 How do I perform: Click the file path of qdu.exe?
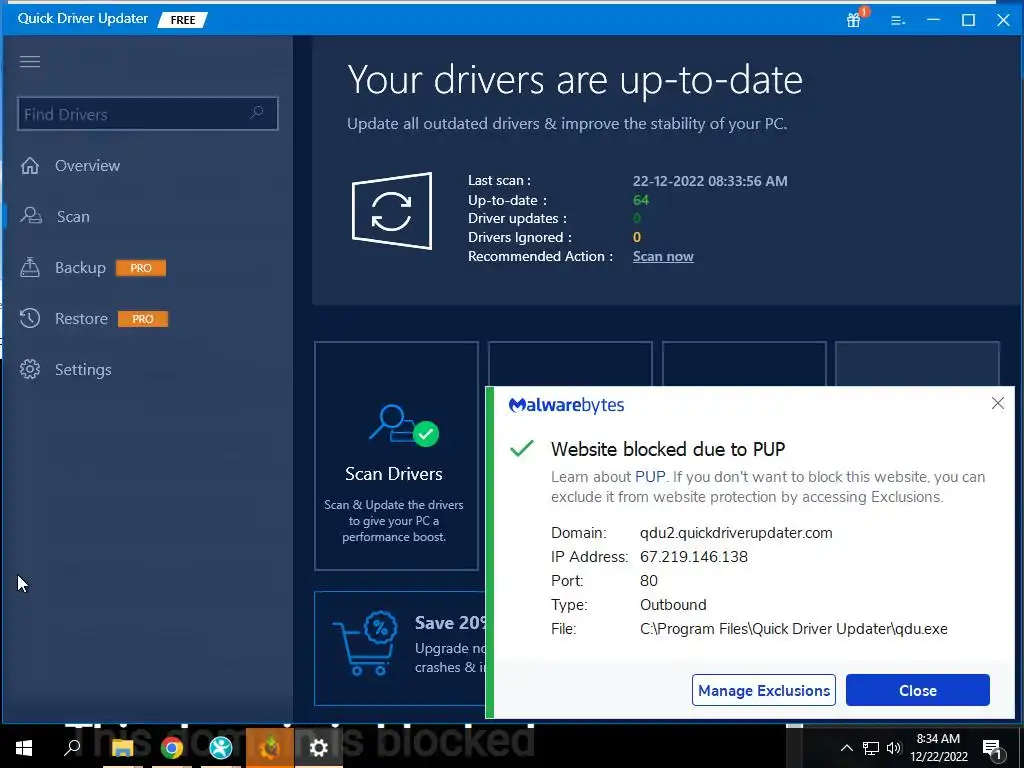tap(793, 629)
